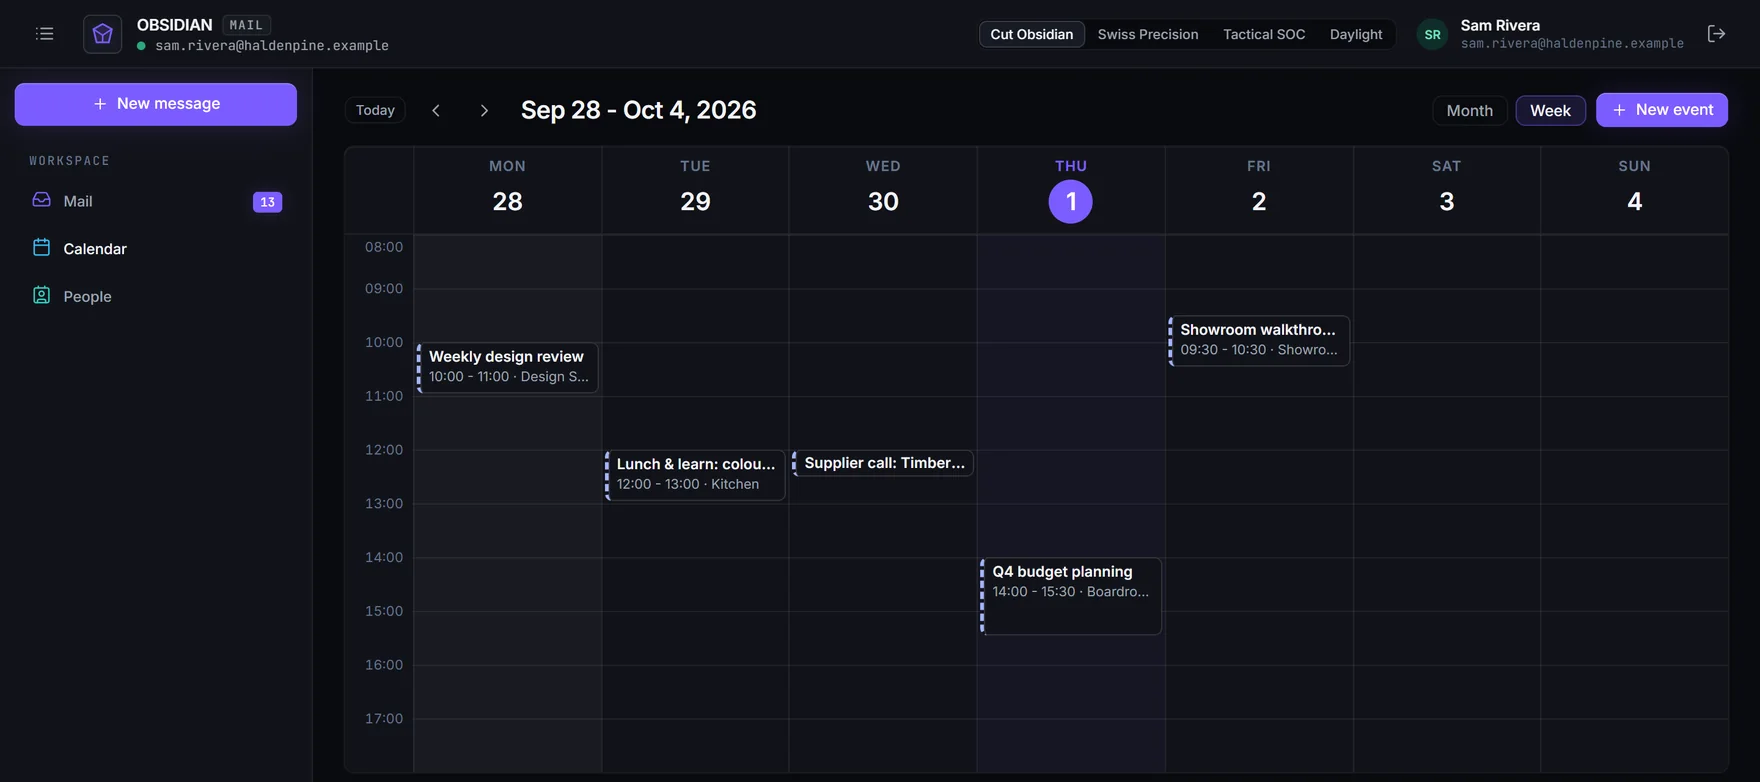This screenshot has height=782, width=1760.
Task: Open Mail in the sidebar
Action: pyautogui.click(x=156, y=201)
